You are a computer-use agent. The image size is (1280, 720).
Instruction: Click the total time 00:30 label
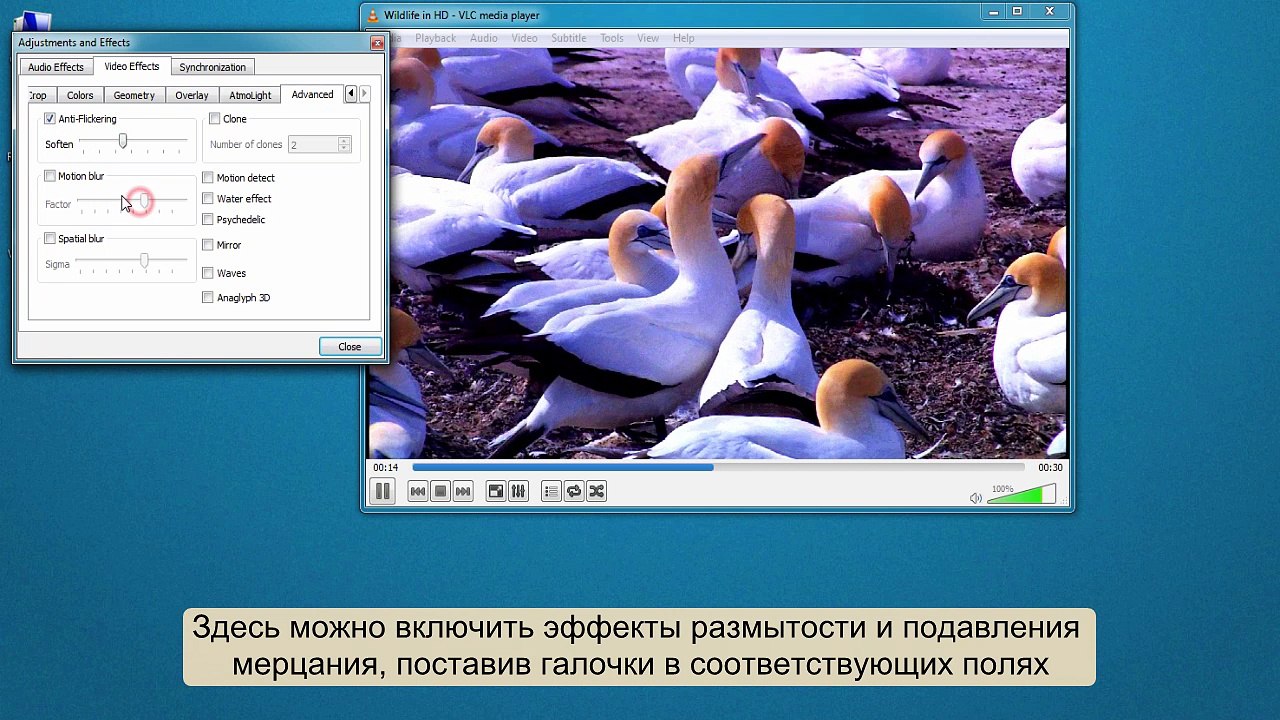point(1050,468)
